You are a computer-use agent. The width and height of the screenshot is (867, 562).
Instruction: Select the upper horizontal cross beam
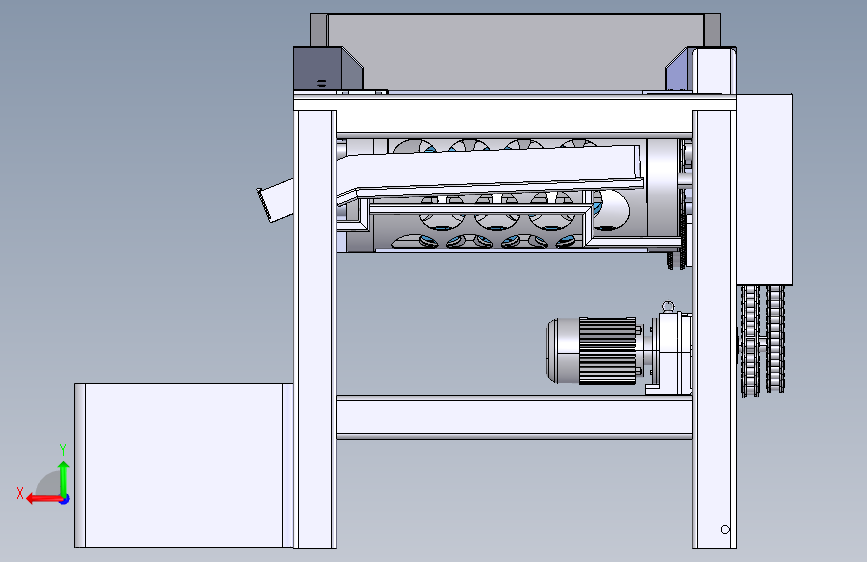coord(514,116)
